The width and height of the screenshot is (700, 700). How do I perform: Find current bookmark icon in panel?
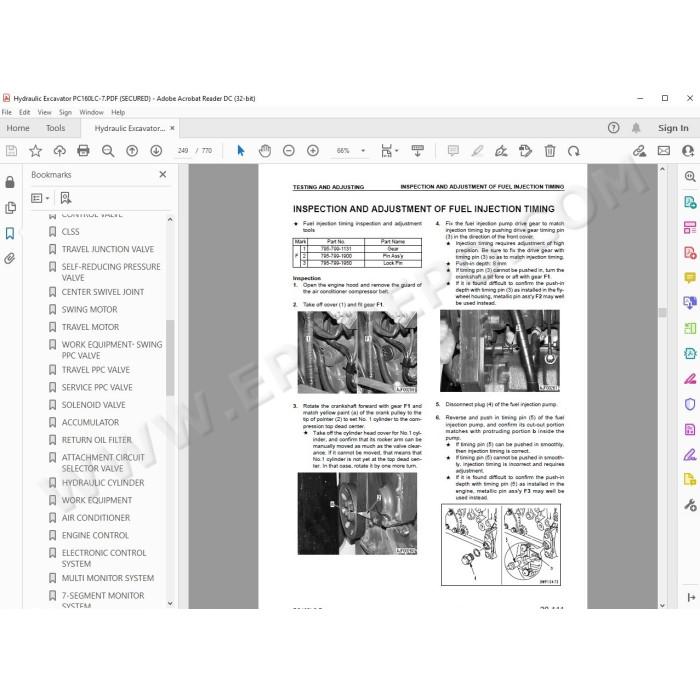(66, 198)
